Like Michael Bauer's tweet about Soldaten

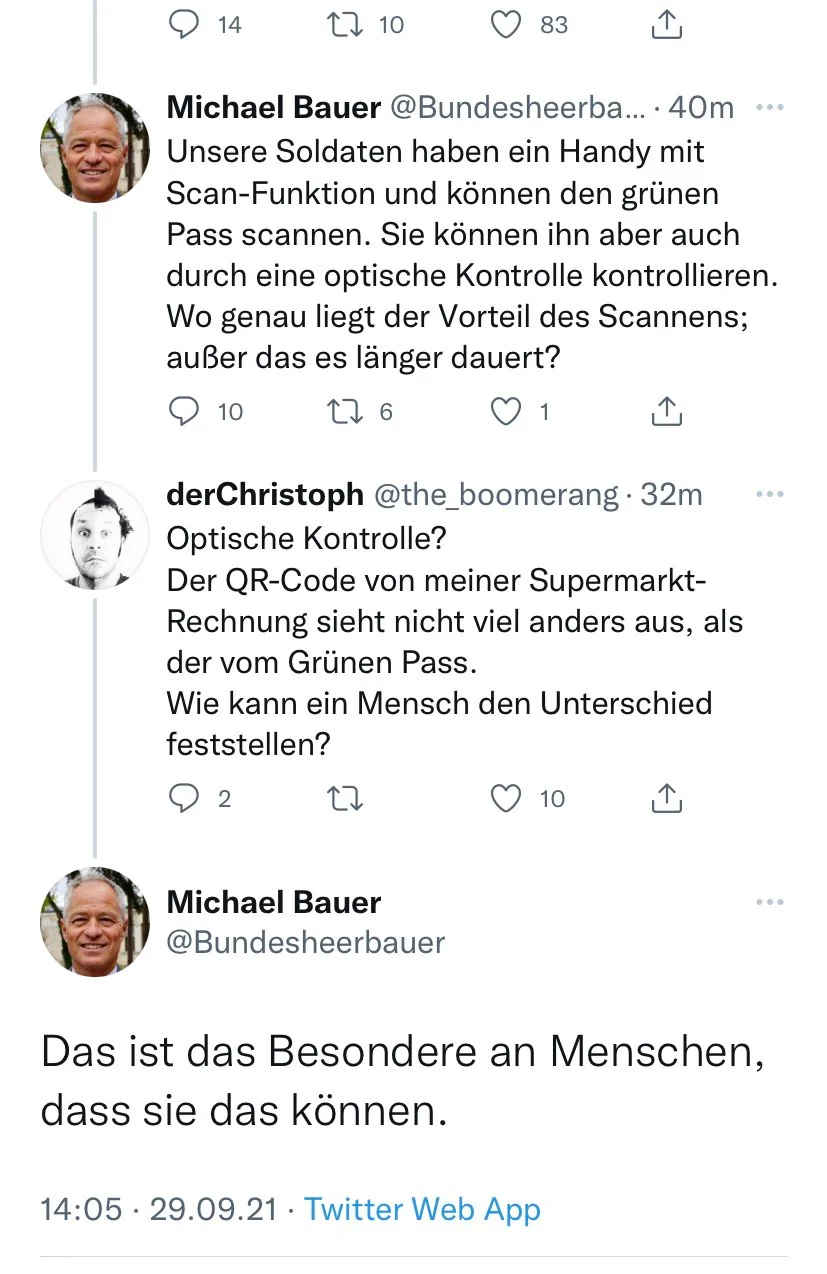[508, 411]
